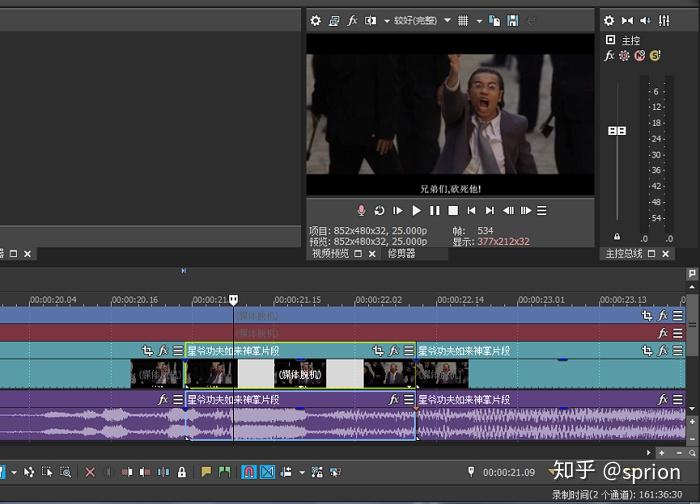Select the 主控总线 tab
700x504 pixels.
pyautogui.click(x=624, y=254)
